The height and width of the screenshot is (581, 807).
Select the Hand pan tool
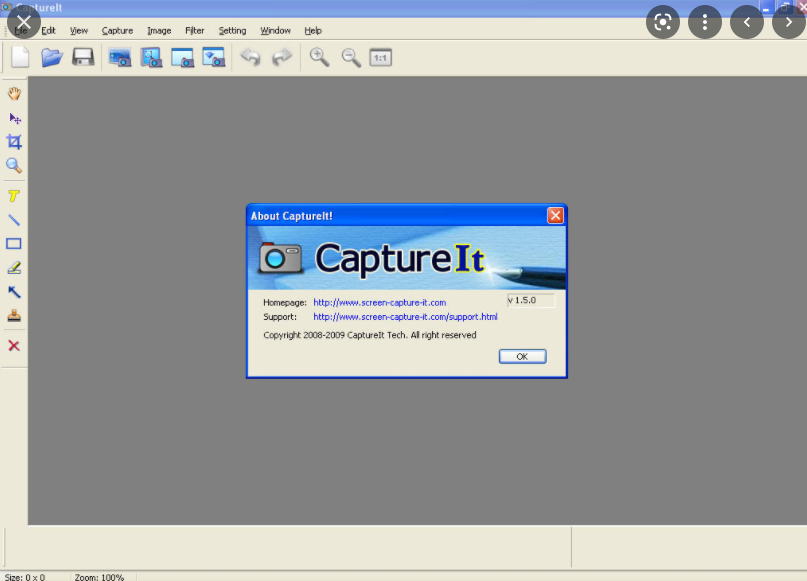pos(14,94)
